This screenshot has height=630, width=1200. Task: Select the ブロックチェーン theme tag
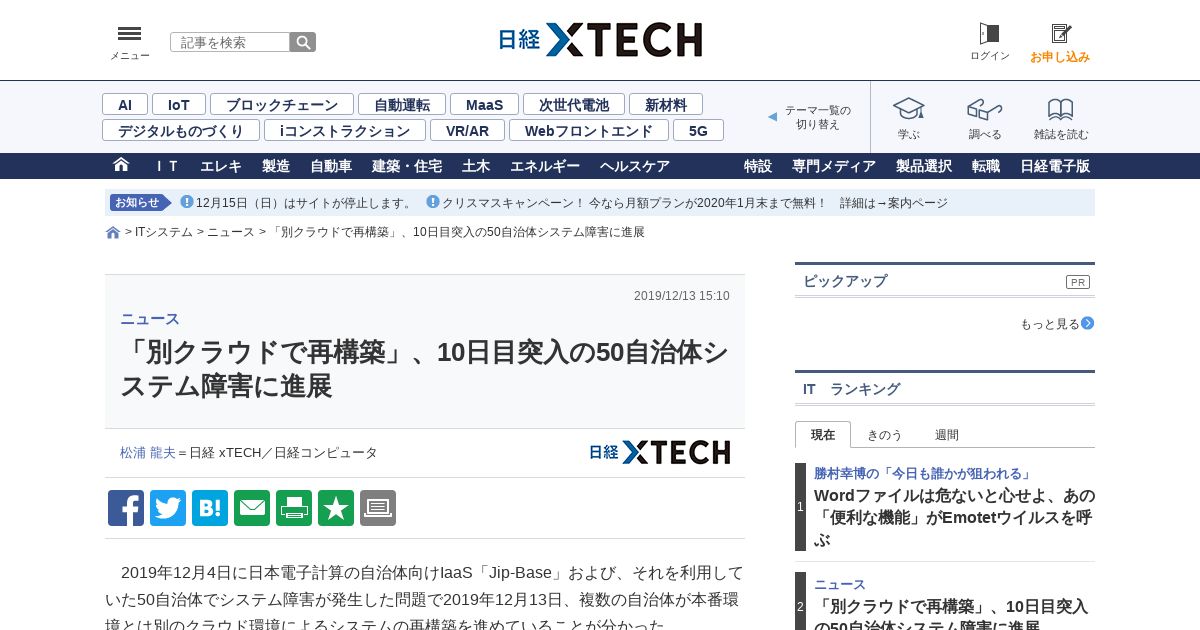pos(282,104)
